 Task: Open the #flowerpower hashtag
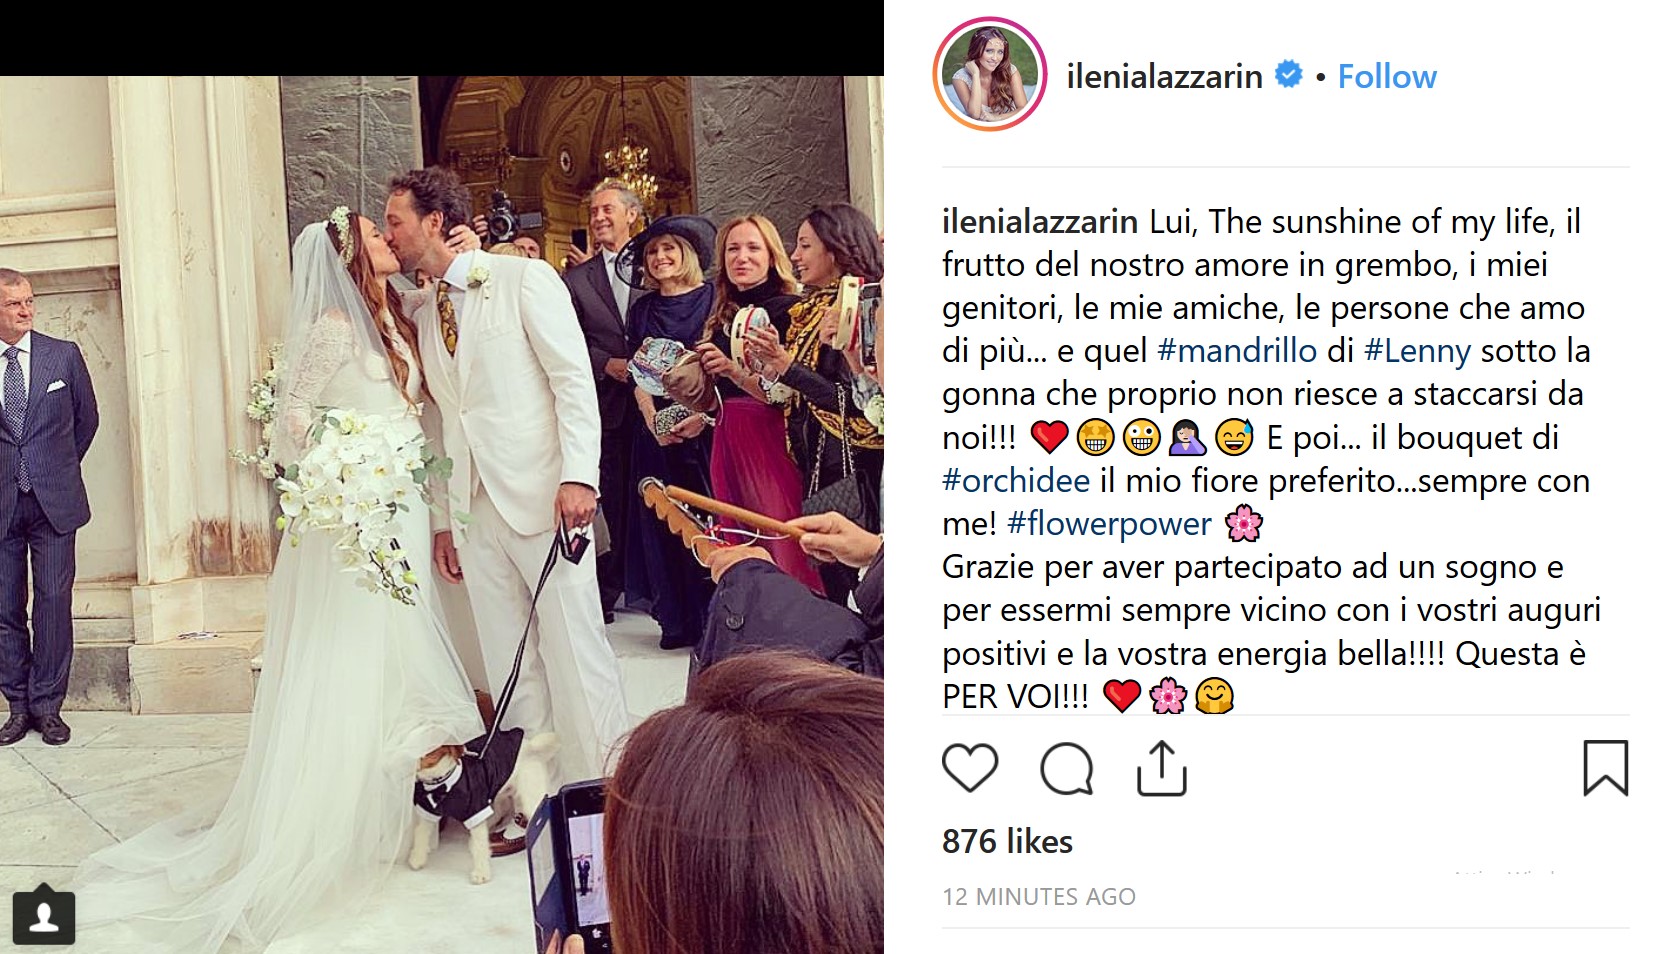[1109, 524]
